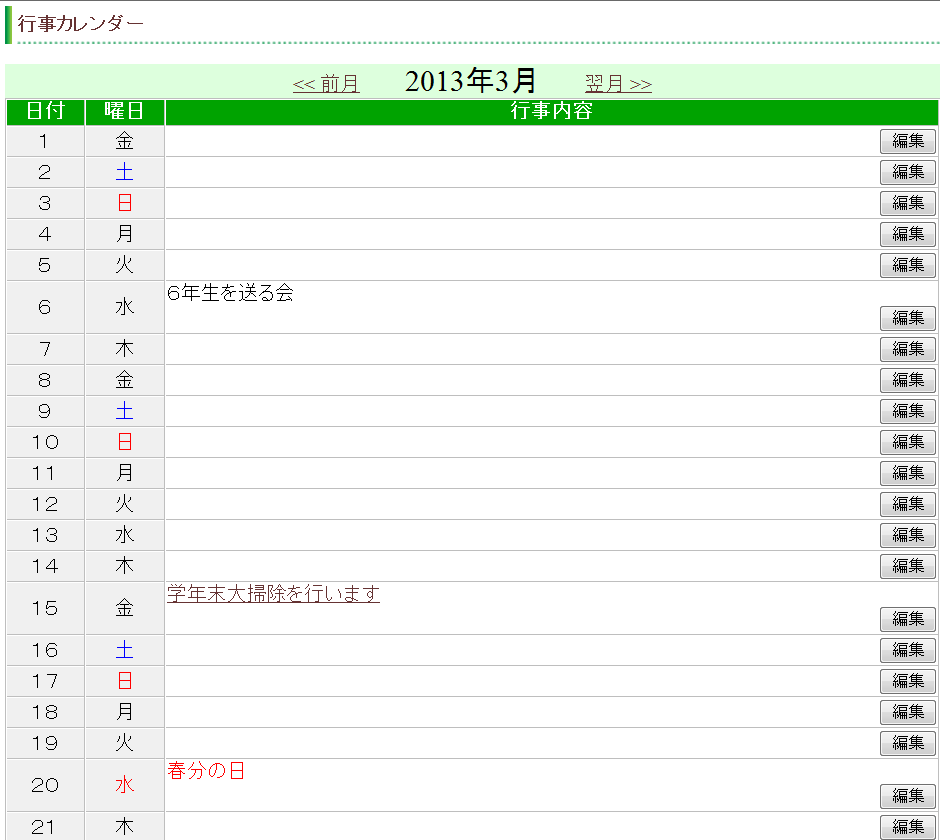Image resolution: width=940 pixels, height=840 pixels.
Task: Edit the day 3 Sunday row
Action: (x=908, y=203)
